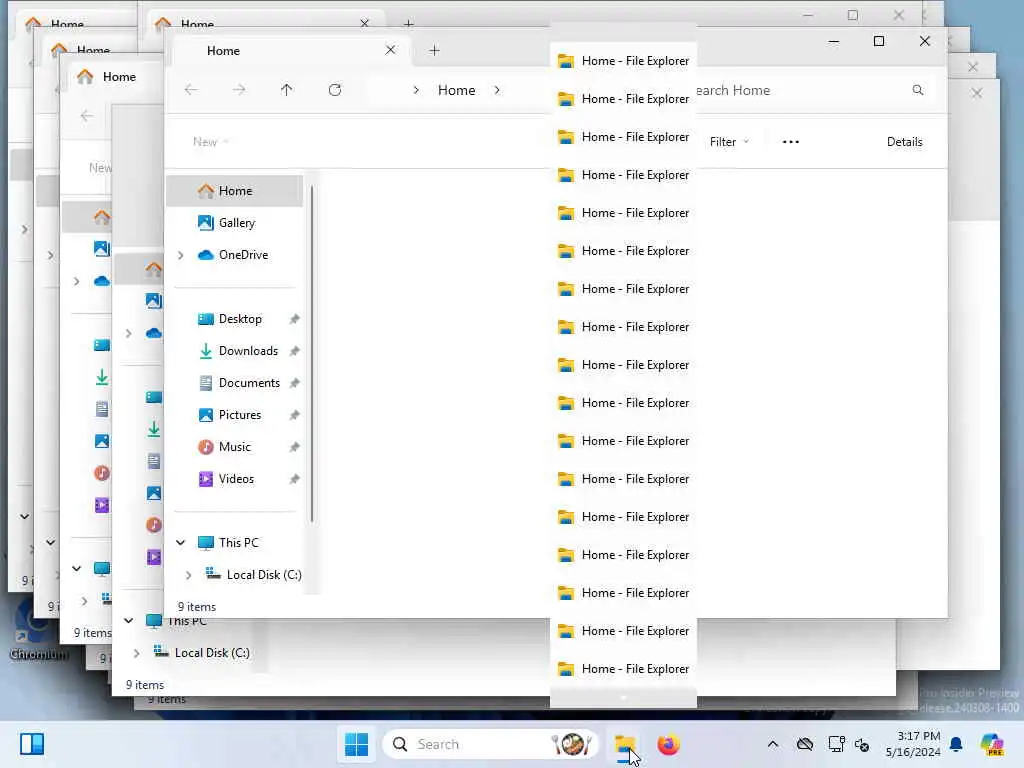This screenshot has width=1024, height=768.
Task: Go back using the front window's back arrow
Action: tap(191, 89)
